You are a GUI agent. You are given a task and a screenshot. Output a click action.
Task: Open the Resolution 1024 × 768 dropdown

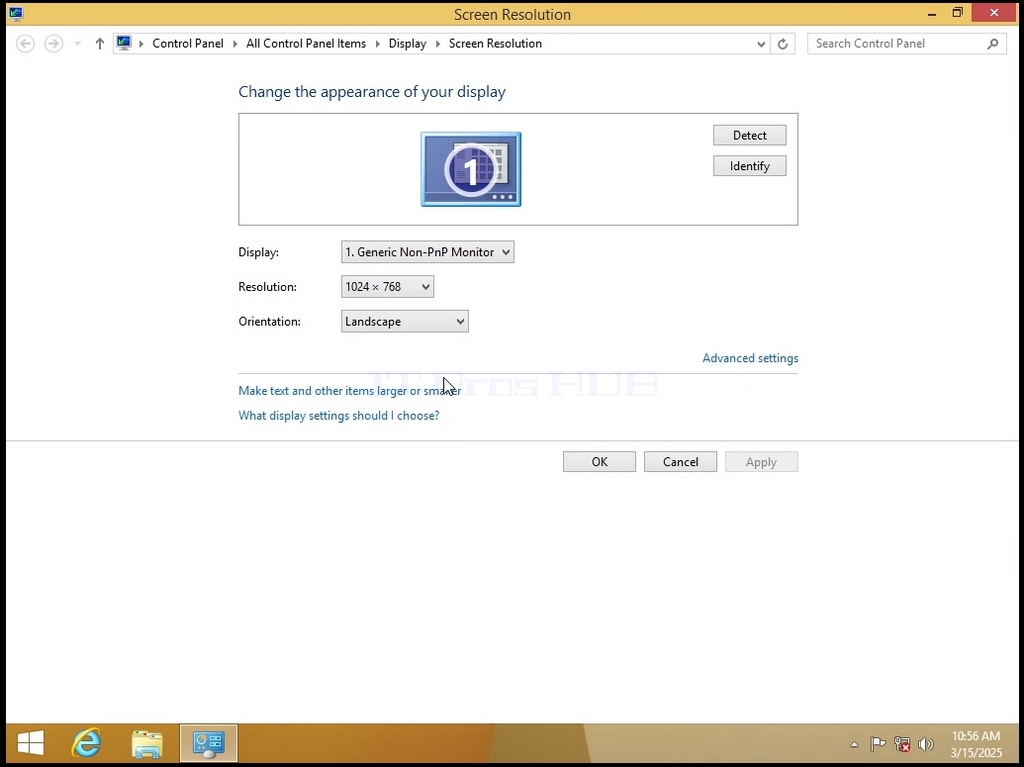click(387, 287)
